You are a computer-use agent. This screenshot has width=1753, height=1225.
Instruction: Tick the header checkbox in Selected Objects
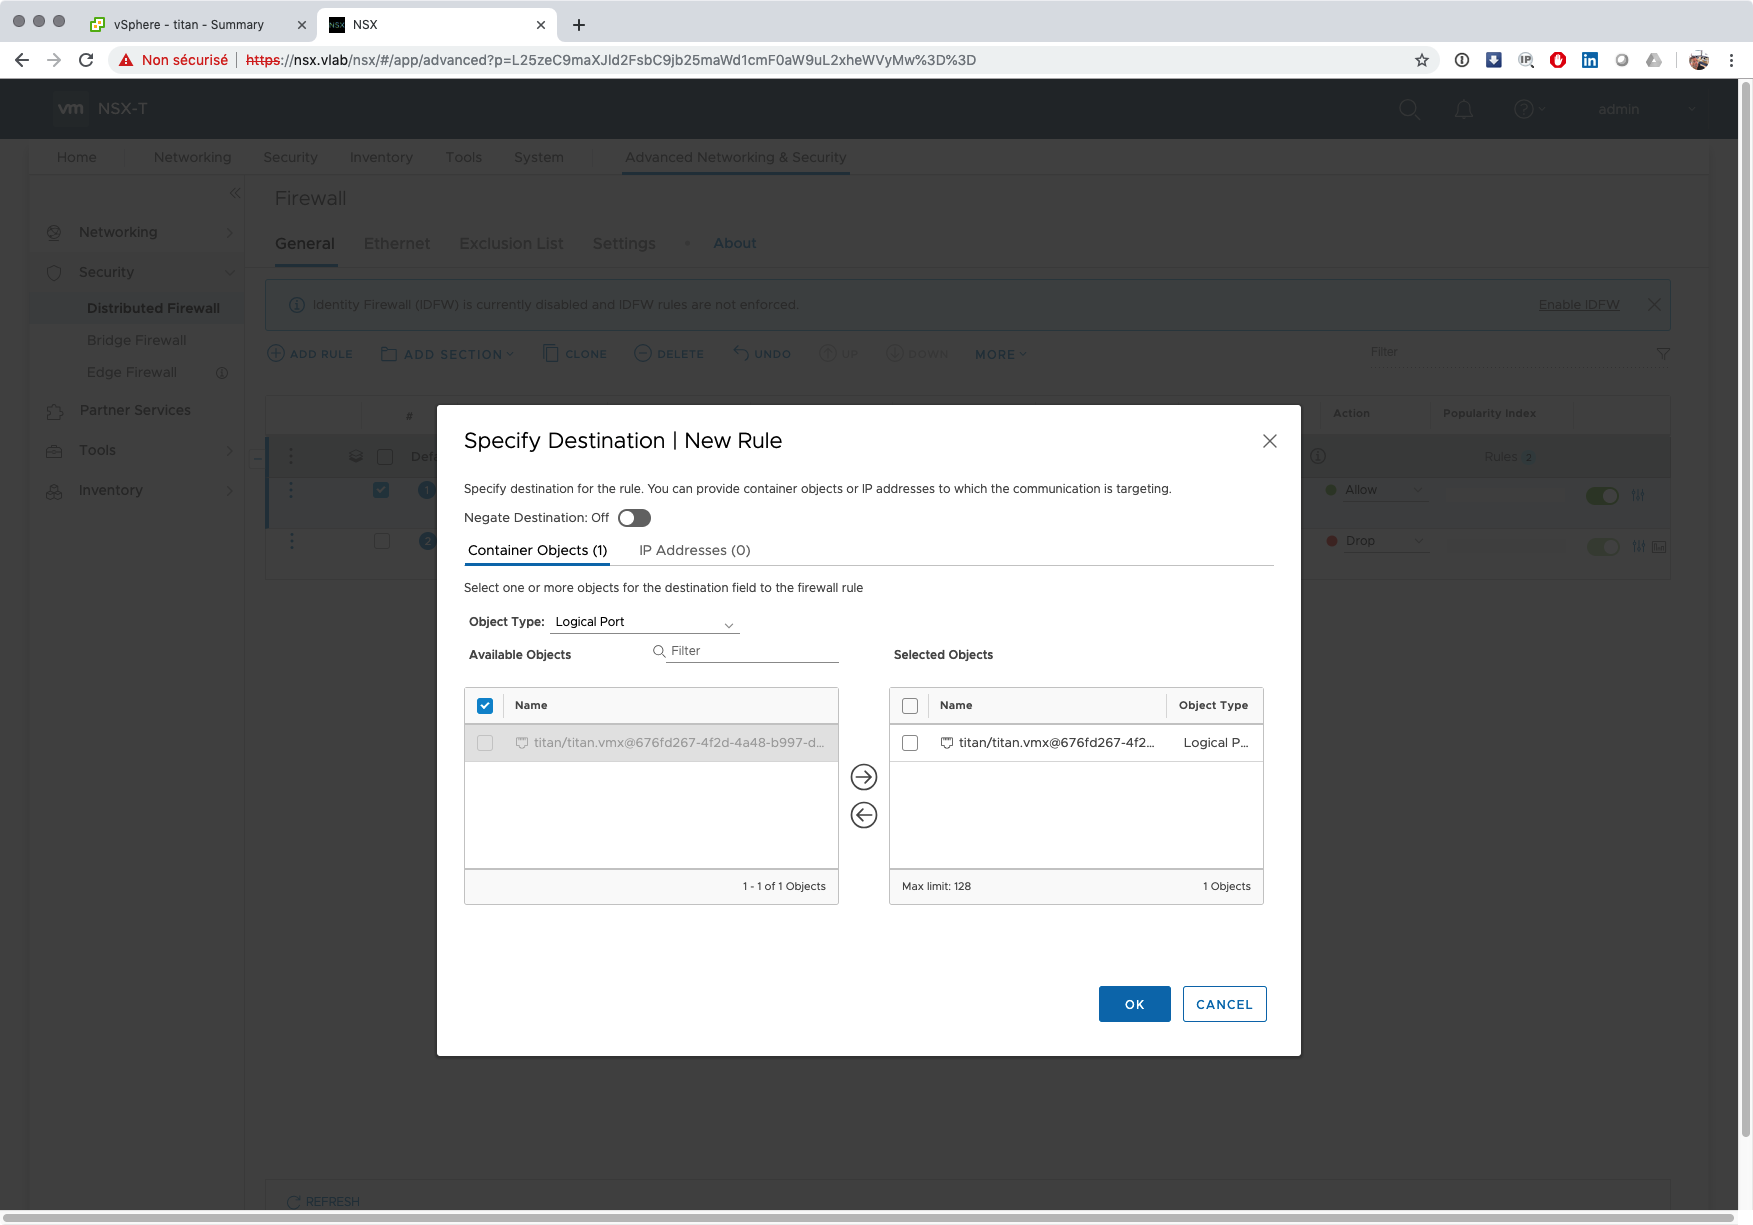click(910, 706)
